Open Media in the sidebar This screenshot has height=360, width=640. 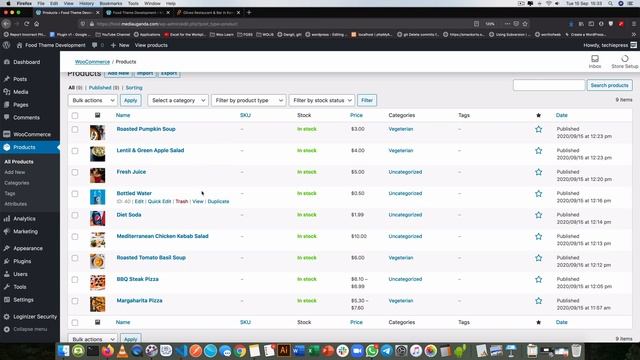point(20,92)
